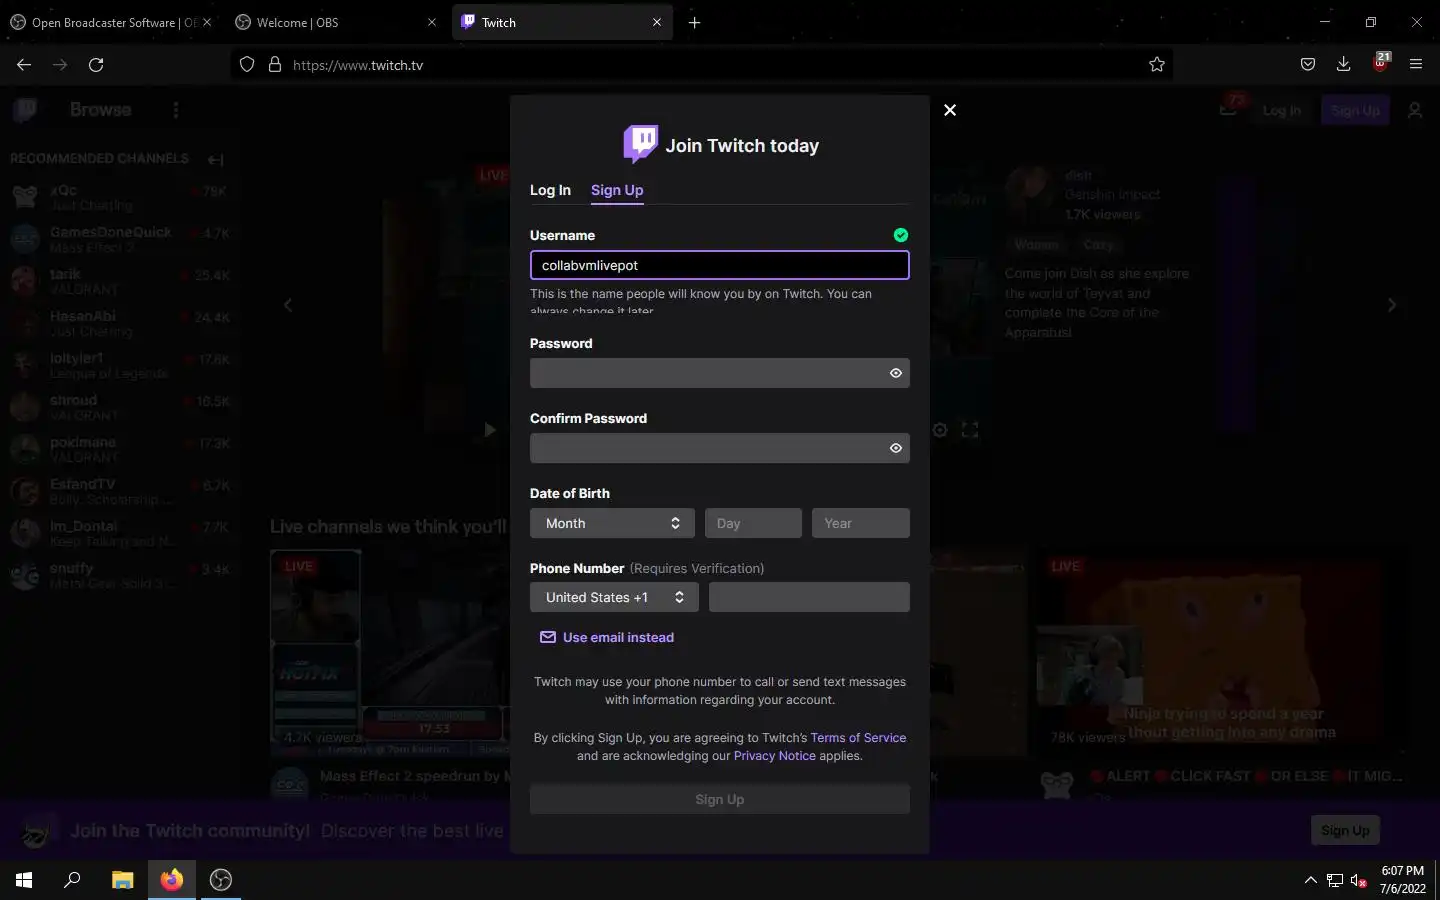Open the Privacy Notice link
The image size is (1440, 900).
[775, 756]
